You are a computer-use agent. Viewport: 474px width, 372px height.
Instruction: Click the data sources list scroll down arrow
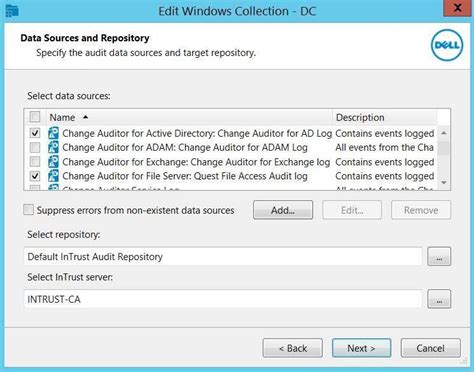tap(444, 182)
